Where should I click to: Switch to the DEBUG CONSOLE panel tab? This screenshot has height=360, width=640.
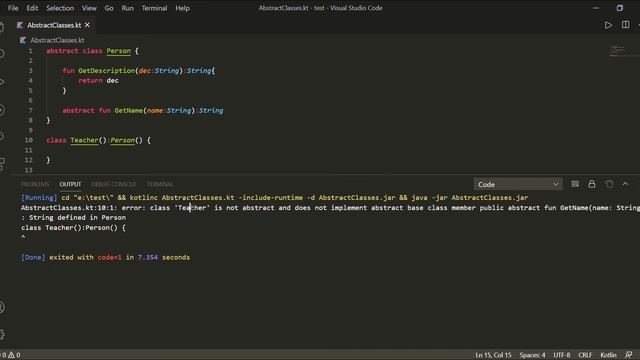pyautogui.click(x=113, y=184)
